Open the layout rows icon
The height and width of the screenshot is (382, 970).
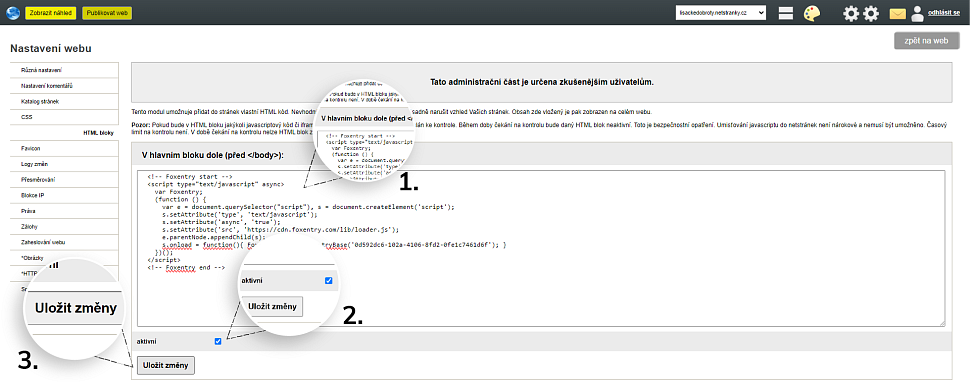(x=786, y=13)
